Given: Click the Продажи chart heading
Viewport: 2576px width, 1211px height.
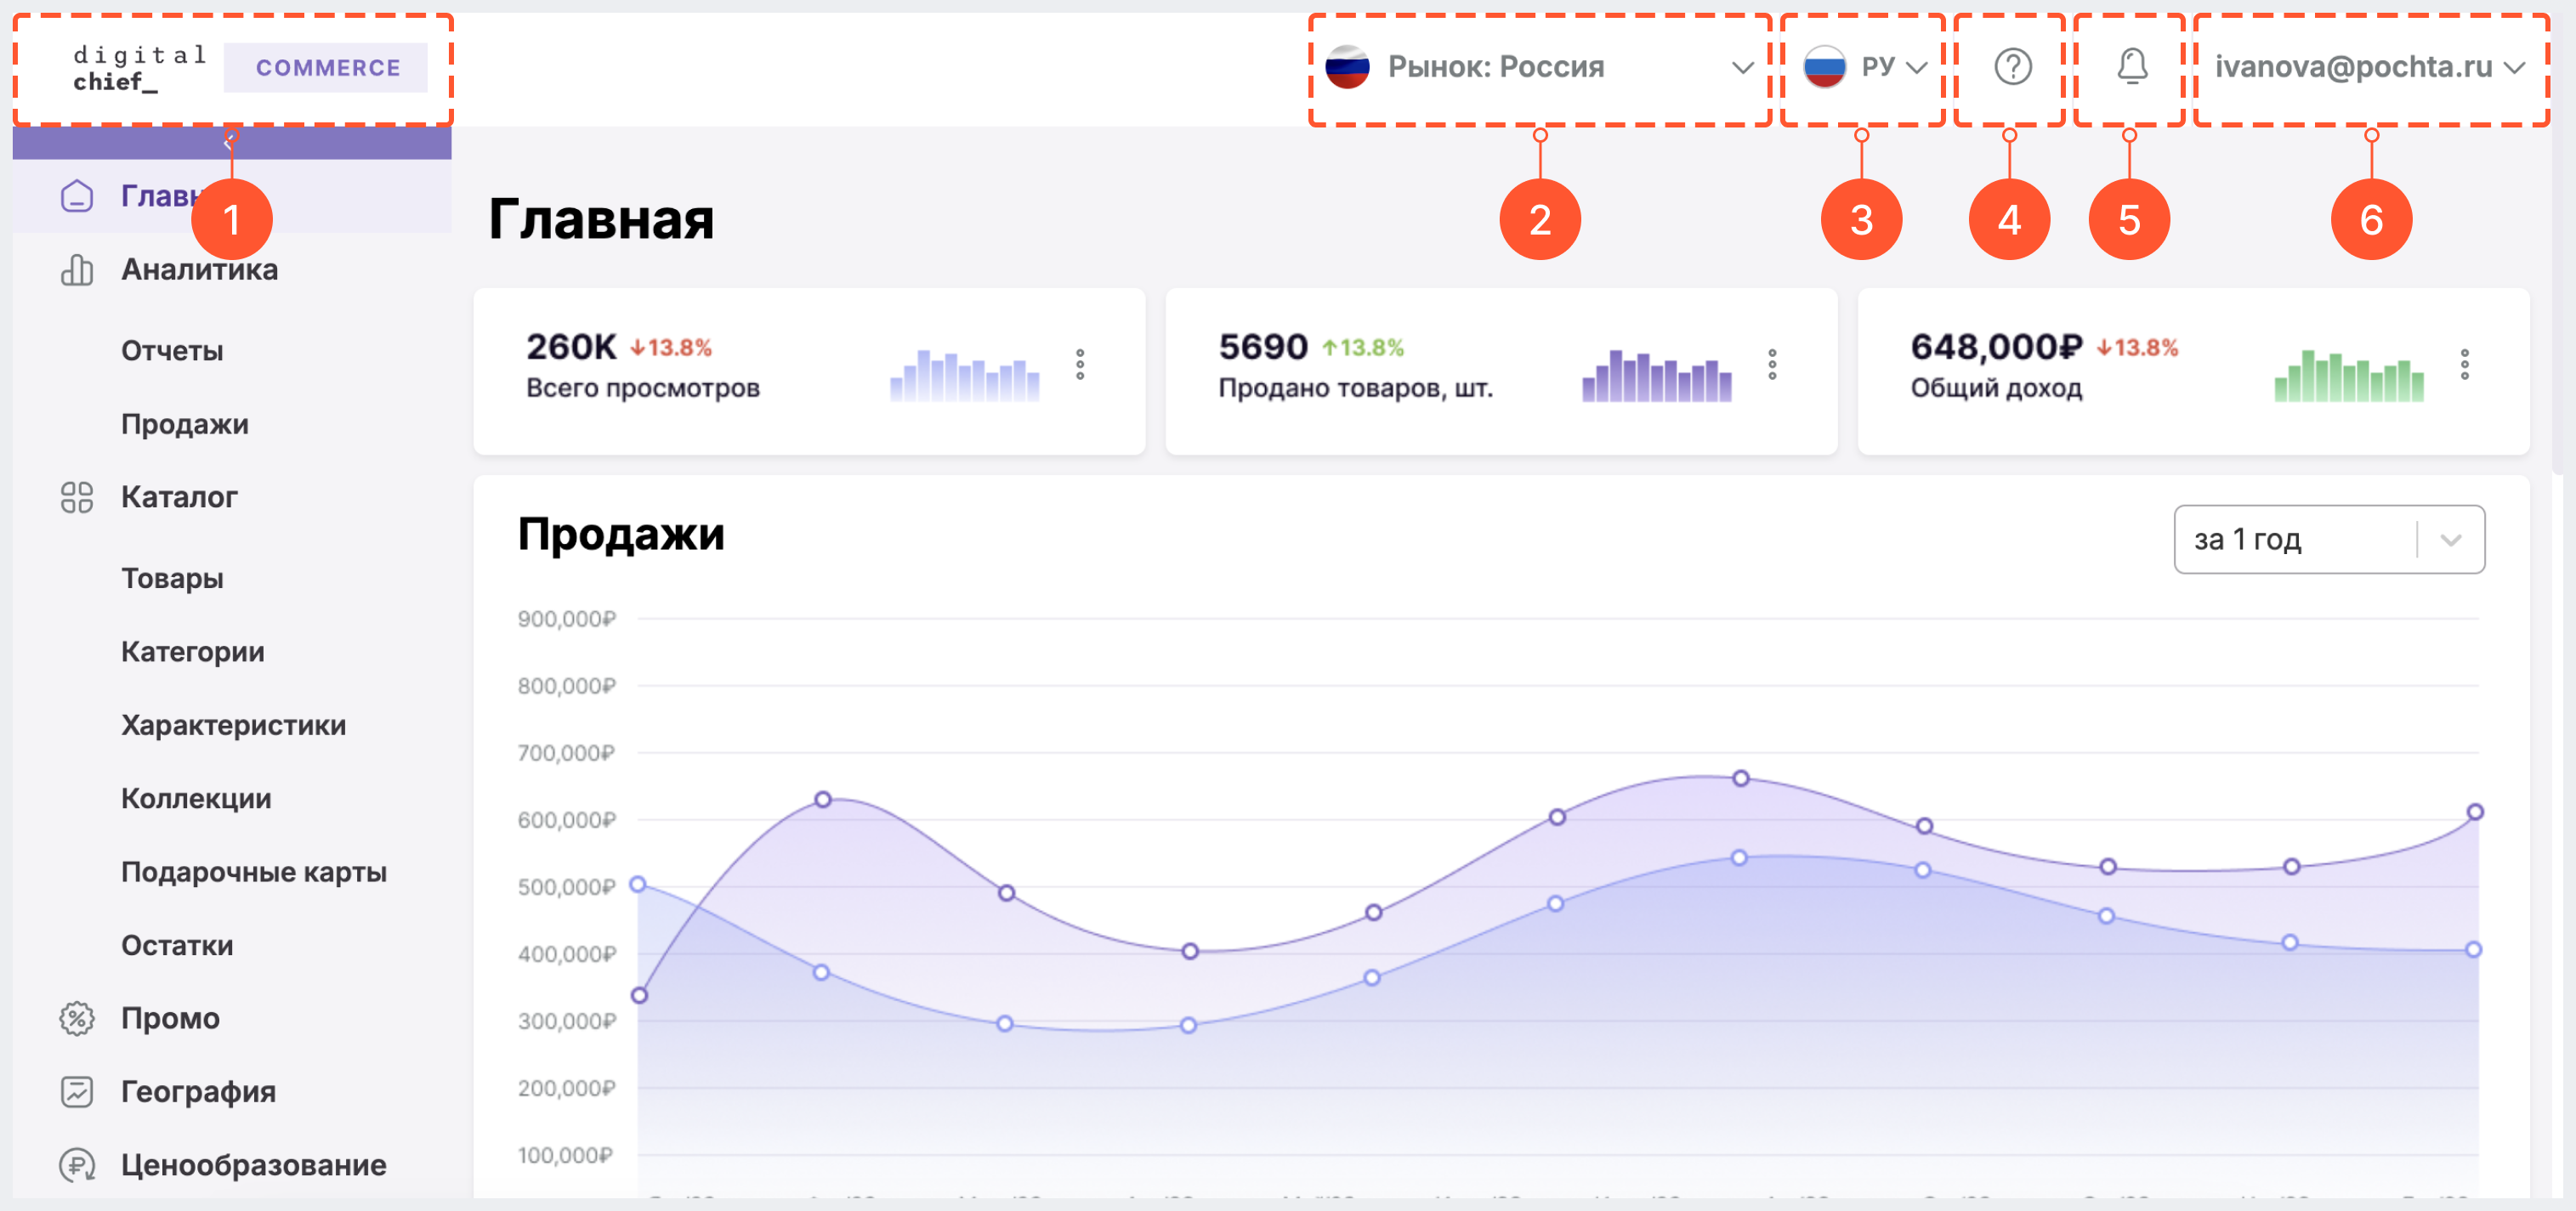Looking at the screenshot, I should coord(621,534).
